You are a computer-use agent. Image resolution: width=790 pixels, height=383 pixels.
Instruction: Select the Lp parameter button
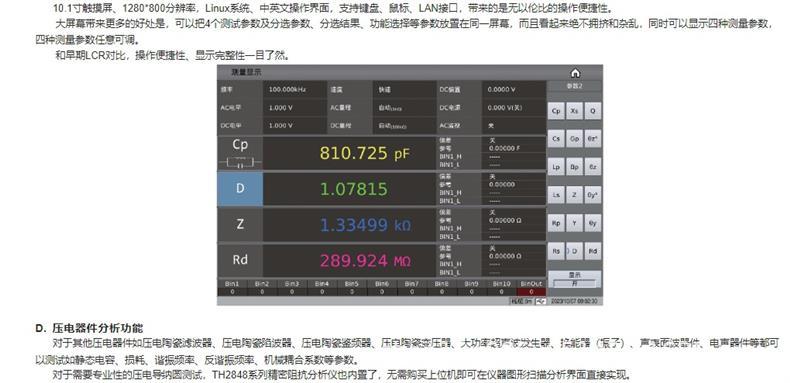(x=556, y=167)
